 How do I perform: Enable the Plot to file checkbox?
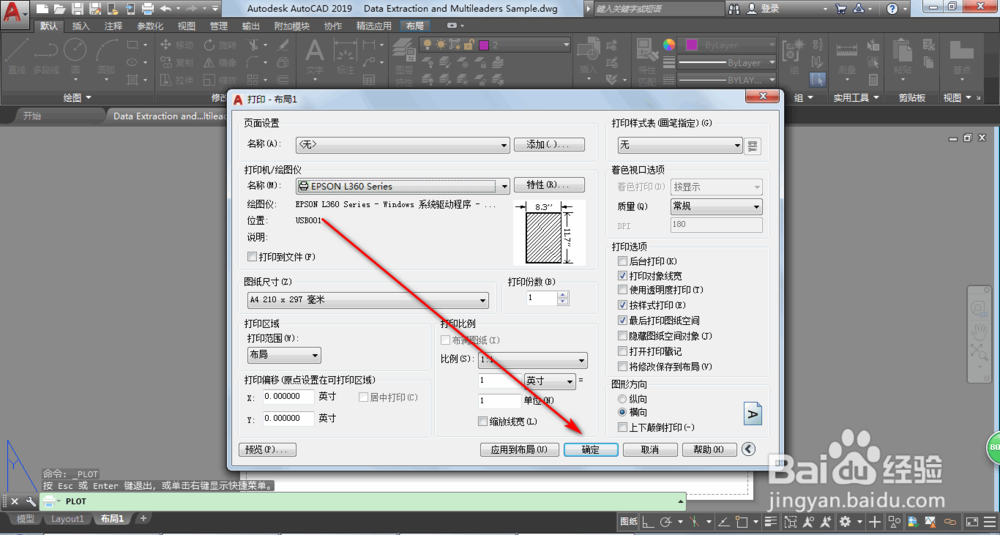click(253, 257)
